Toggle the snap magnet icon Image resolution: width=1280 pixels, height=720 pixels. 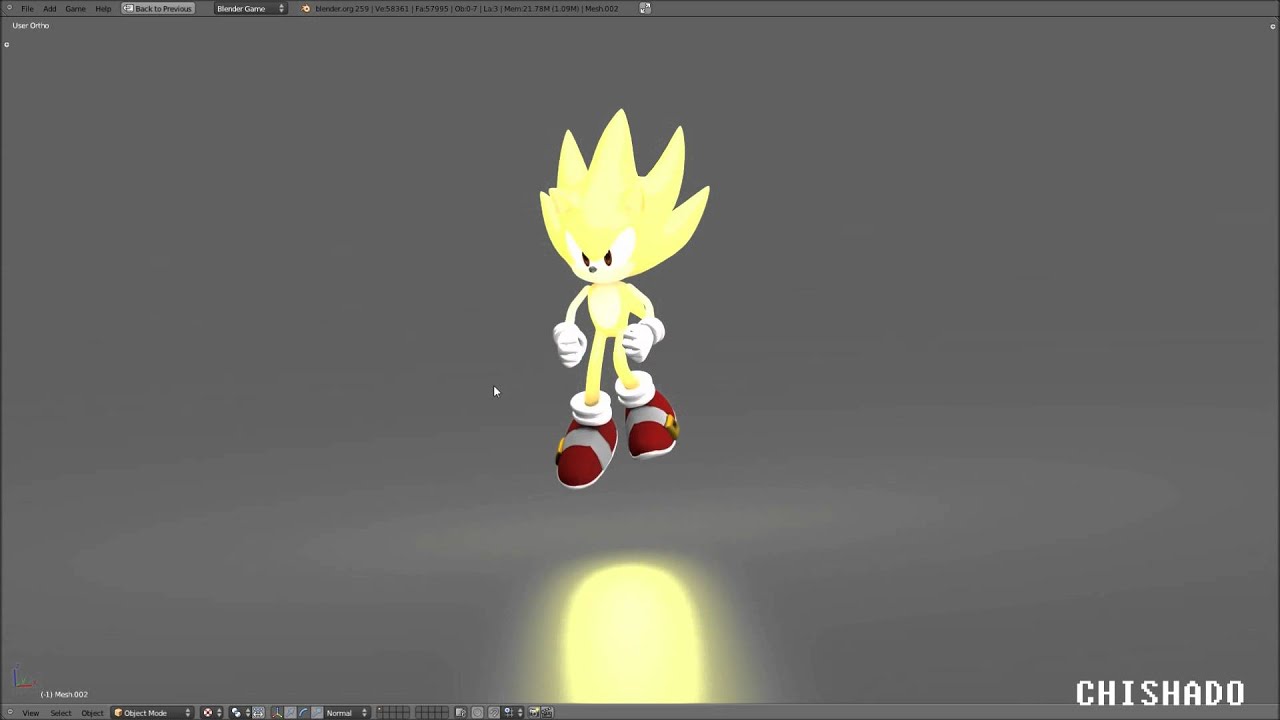pos(493,713)
